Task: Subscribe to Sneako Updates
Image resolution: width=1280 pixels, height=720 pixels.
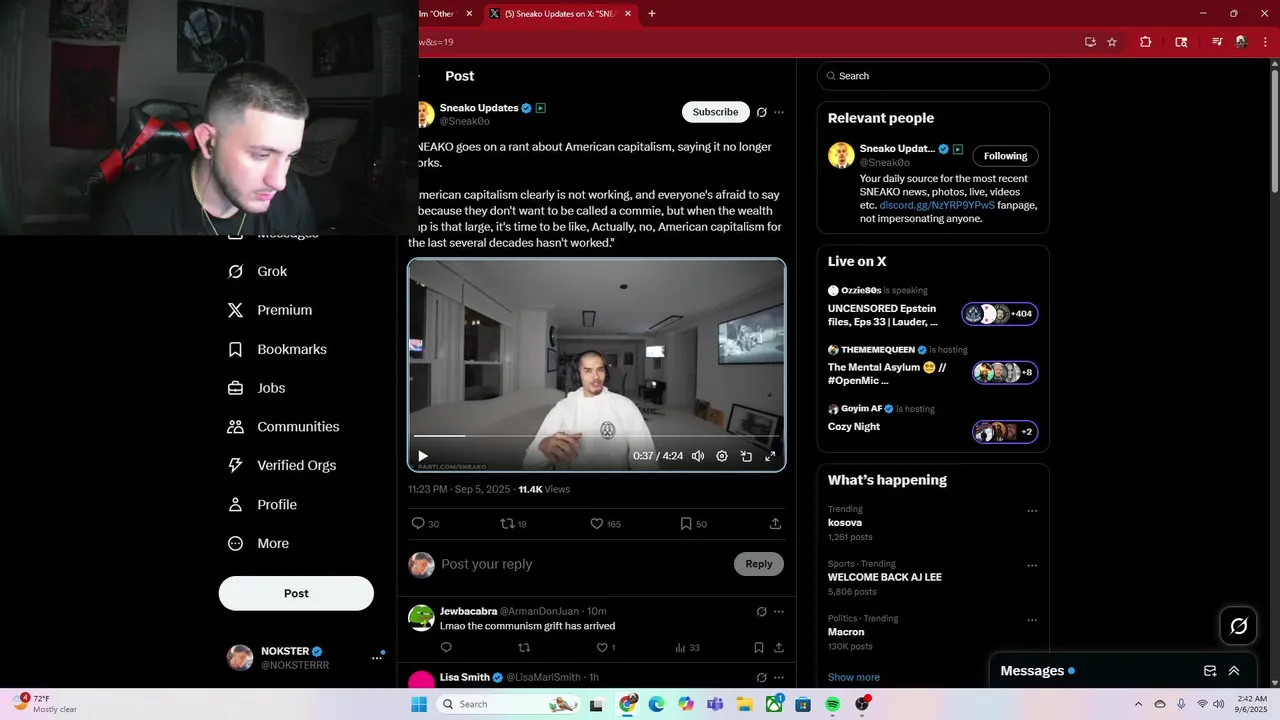Action: (715, 112)
